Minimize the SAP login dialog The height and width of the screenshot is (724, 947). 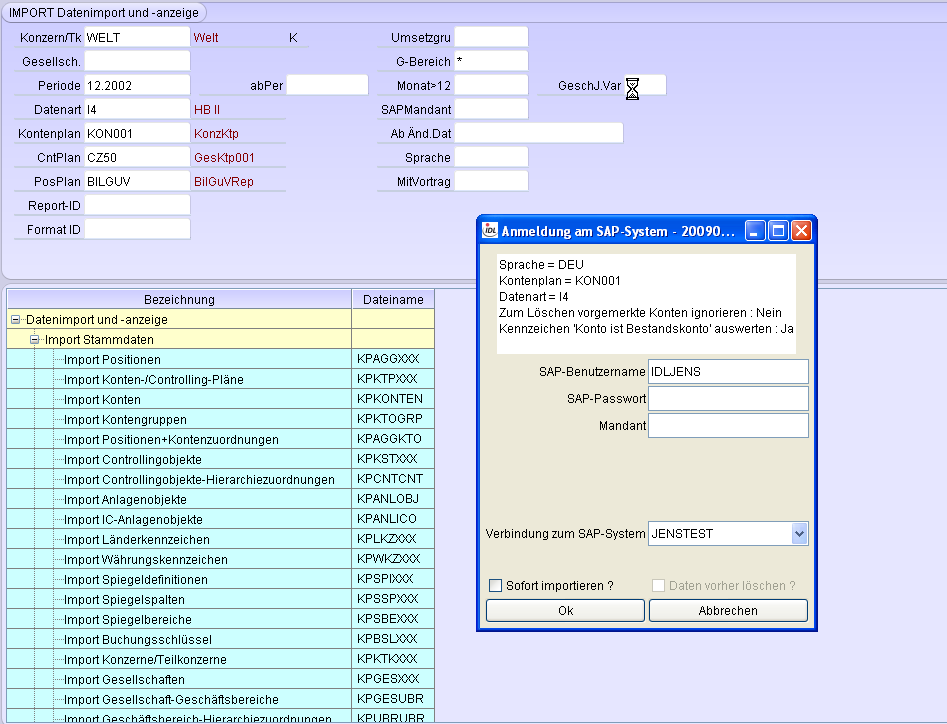tap(756, 231)
